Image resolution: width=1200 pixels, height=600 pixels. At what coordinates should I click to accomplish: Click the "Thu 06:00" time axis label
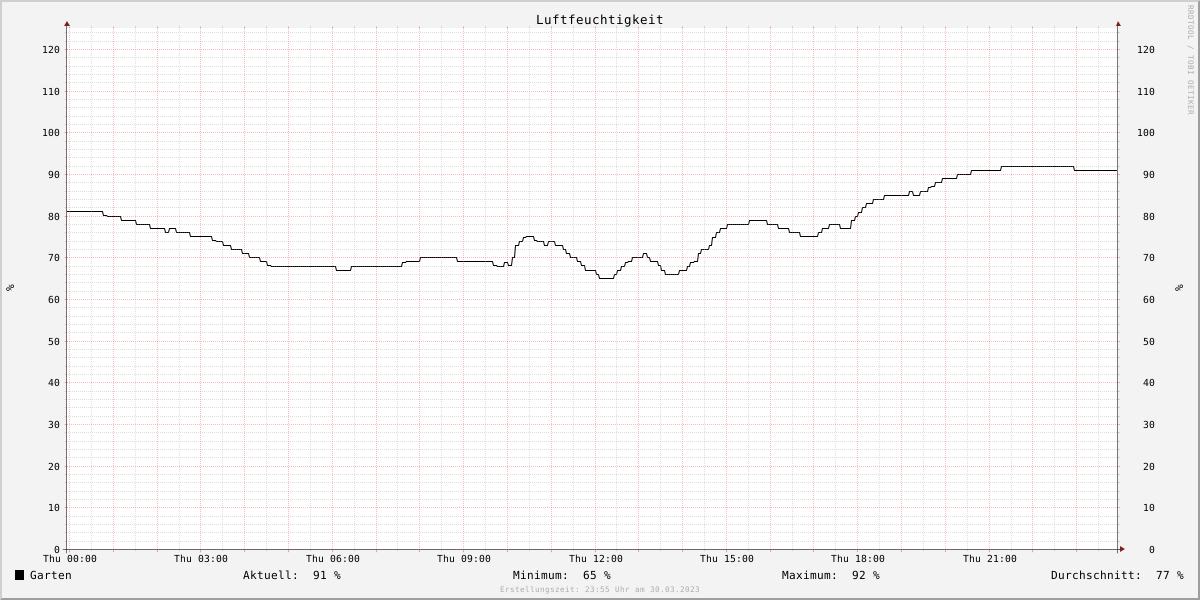coord(333,559)
